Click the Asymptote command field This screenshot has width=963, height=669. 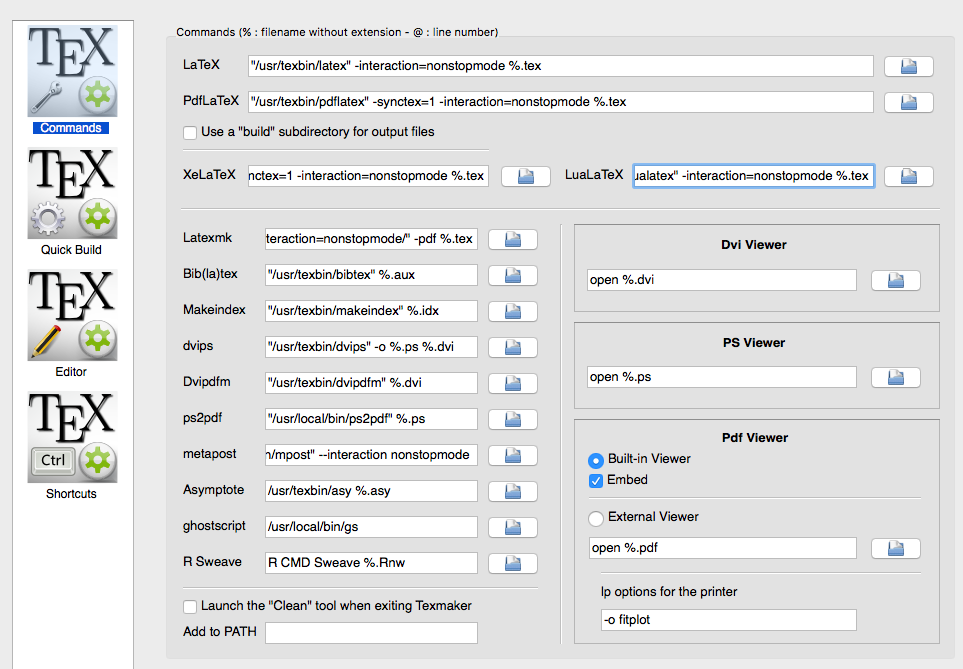tap(372, 490)
